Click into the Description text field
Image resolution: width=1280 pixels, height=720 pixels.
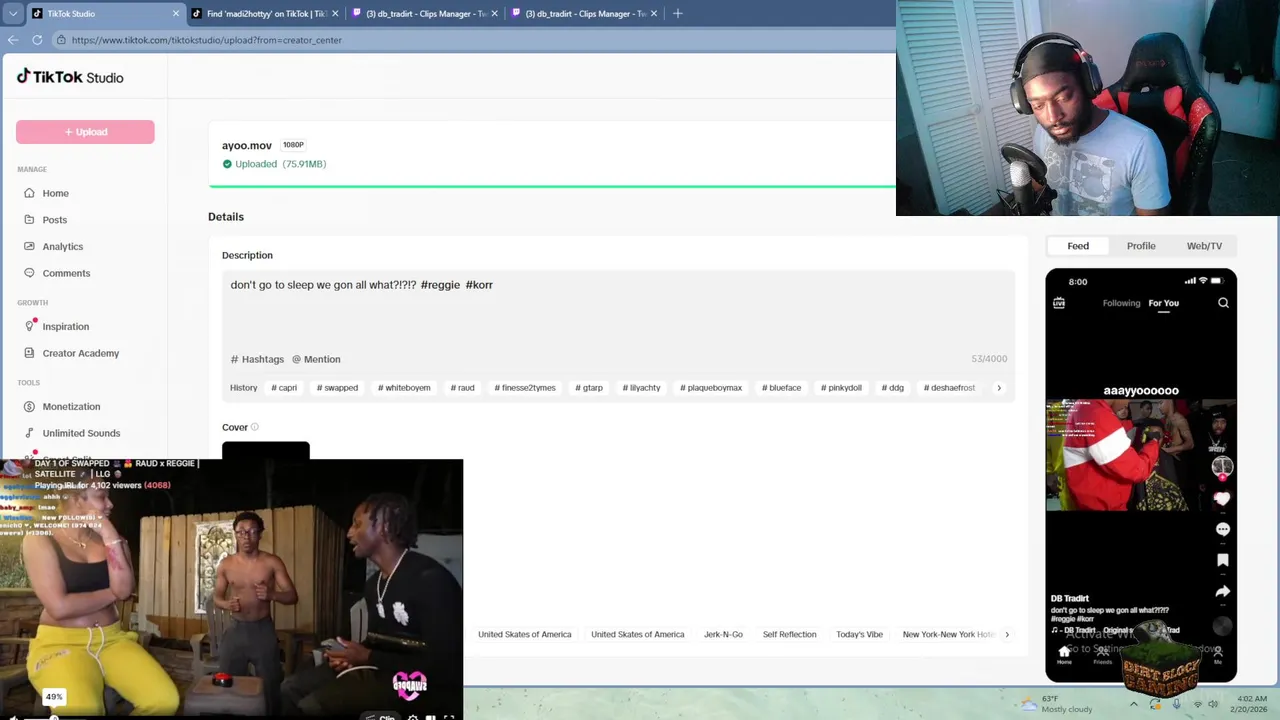618,309
